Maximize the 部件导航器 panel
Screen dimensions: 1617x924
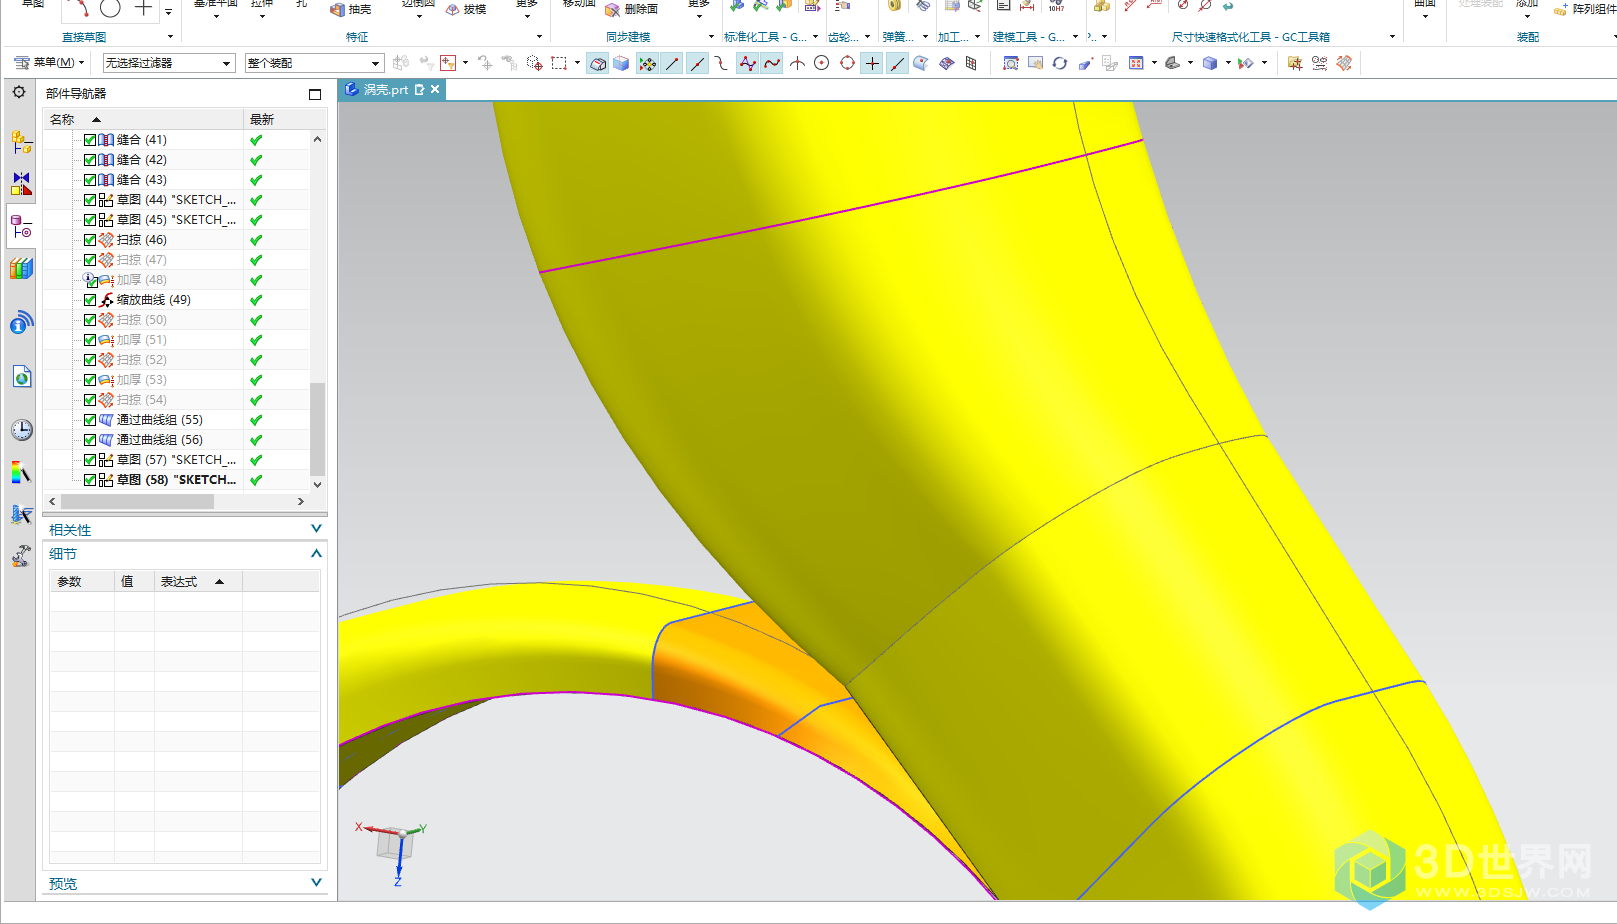coord(315,94)
